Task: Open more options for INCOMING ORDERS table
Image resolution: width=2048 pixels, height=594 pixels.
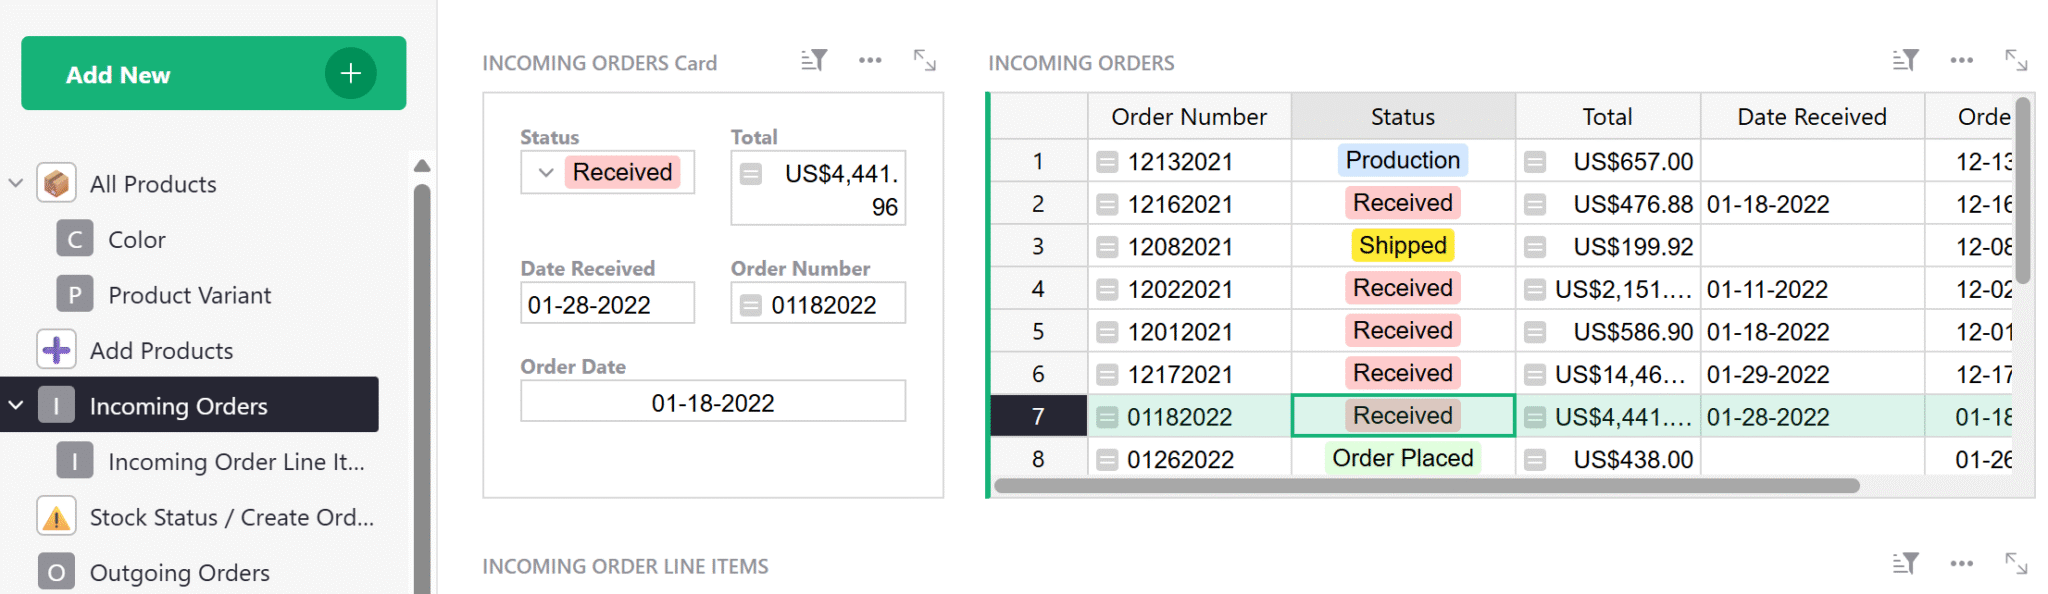Action: [1961, 60]
